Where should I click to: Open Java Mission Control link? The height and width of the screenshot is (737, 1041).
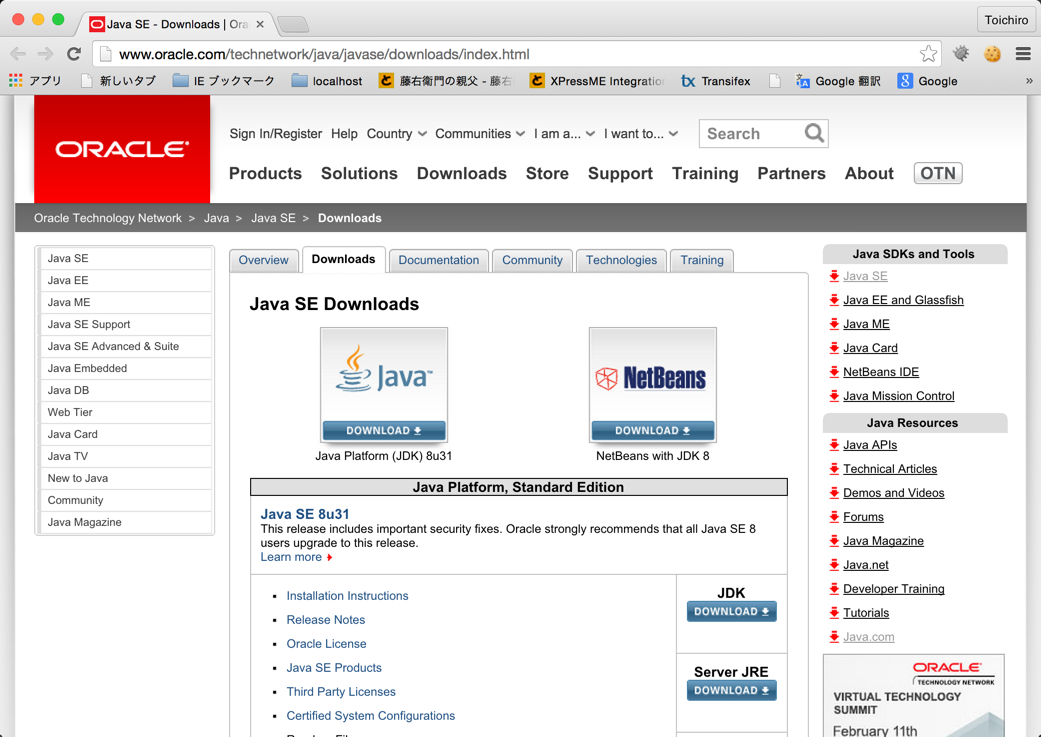pyautogui.click(x=898, y=396)
